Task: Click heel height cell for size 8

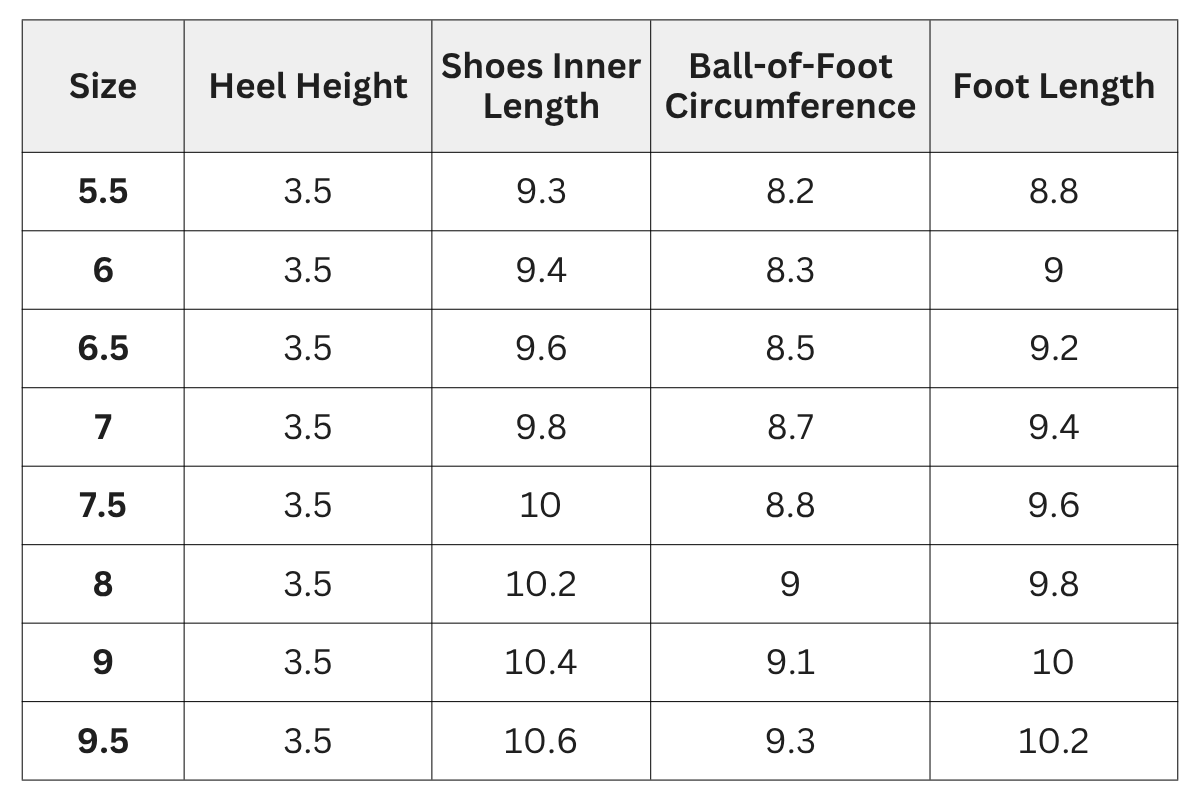Action: tap(308, 584)
